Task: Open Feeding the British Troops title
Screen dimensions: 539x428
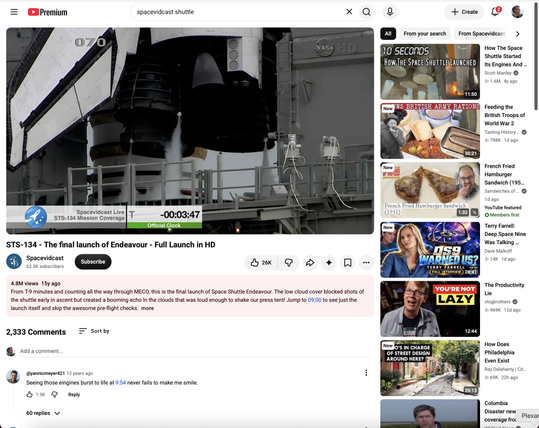Action: 505,115
